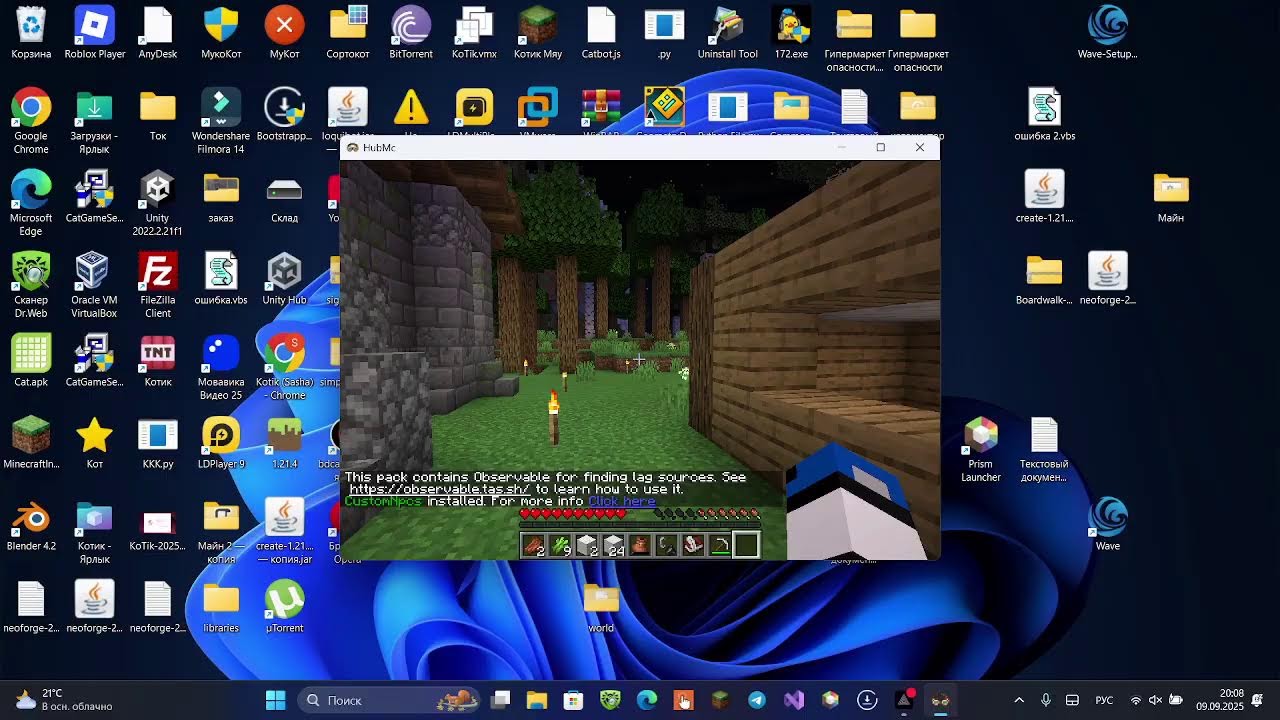Select the МуКот red X icon

[x=284, y=33]
